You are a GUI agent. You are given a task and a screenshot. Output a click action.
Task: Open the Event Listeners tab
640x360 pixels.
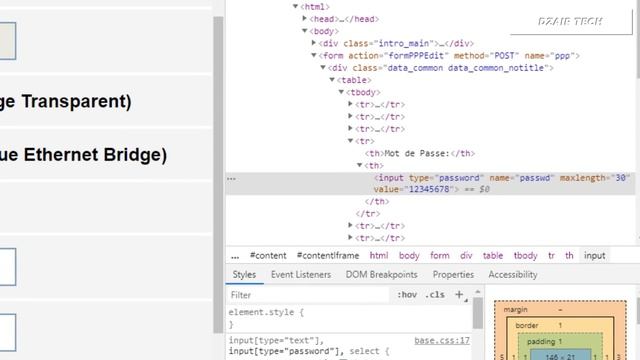[x=301, y=275]
